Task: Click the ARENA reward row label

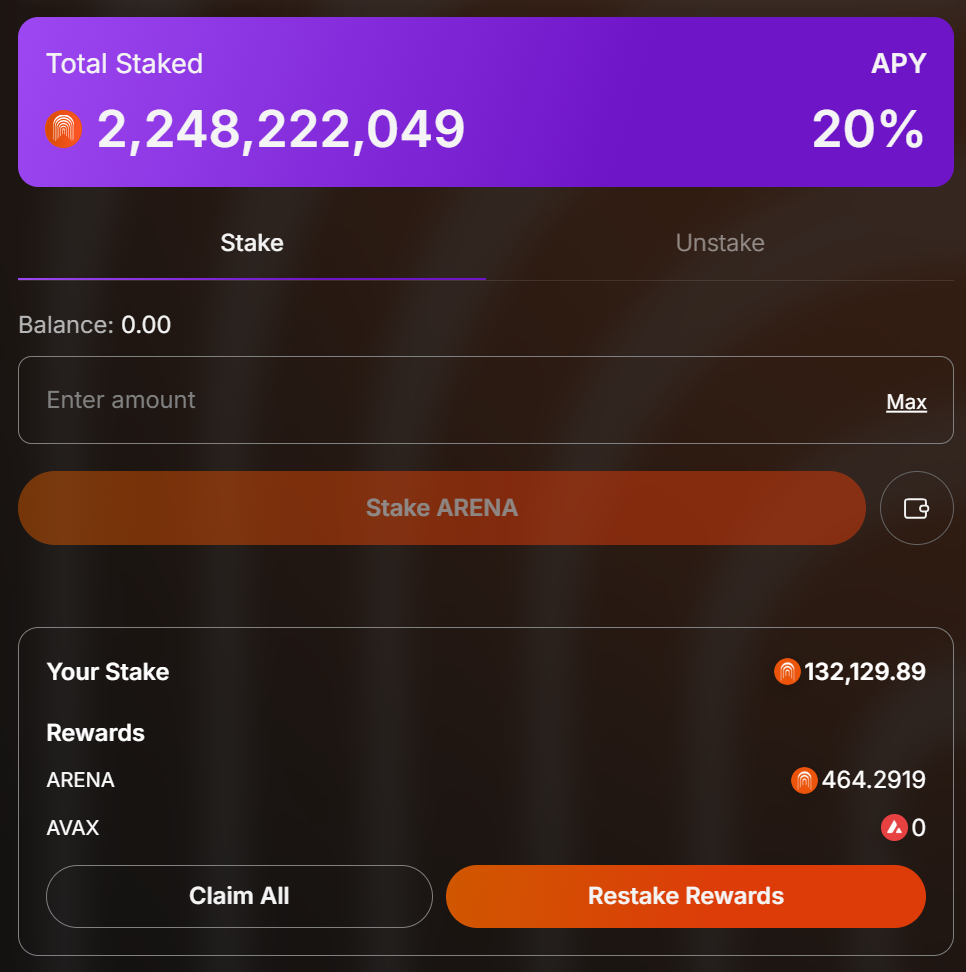Action: [81, 780]
